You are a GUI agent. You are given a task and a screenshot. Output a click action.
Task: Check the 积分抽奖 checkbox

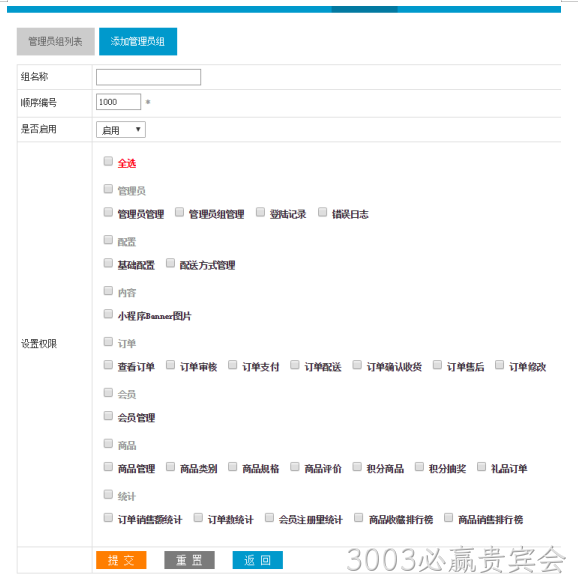(419, 467)
